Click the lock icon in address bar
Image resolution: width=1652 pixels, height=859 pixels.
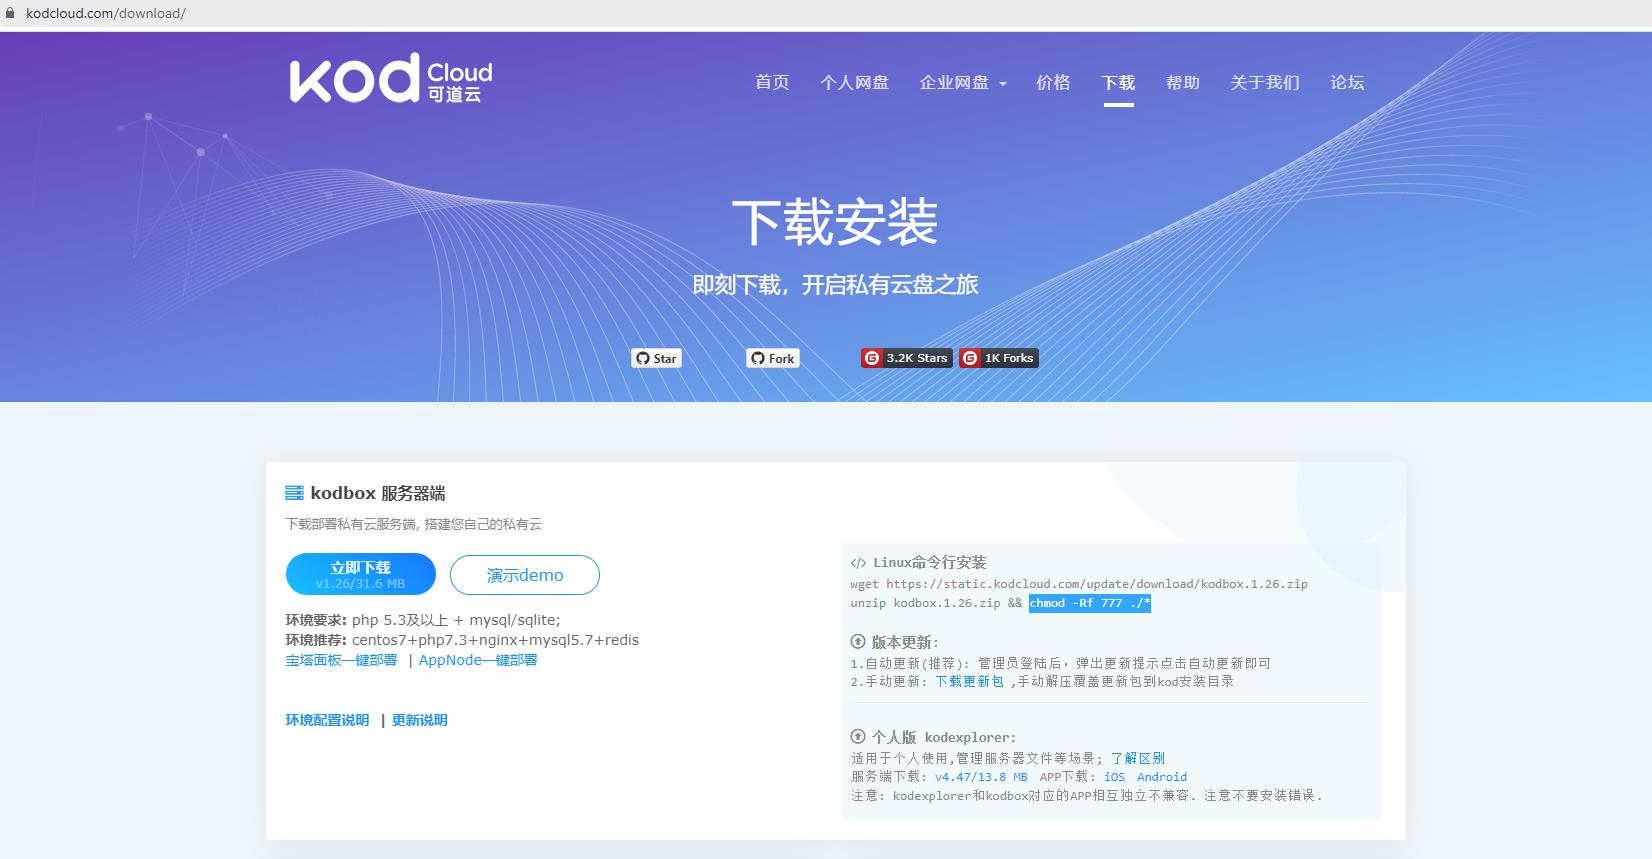pyautogui.click(x=11, y=13)
